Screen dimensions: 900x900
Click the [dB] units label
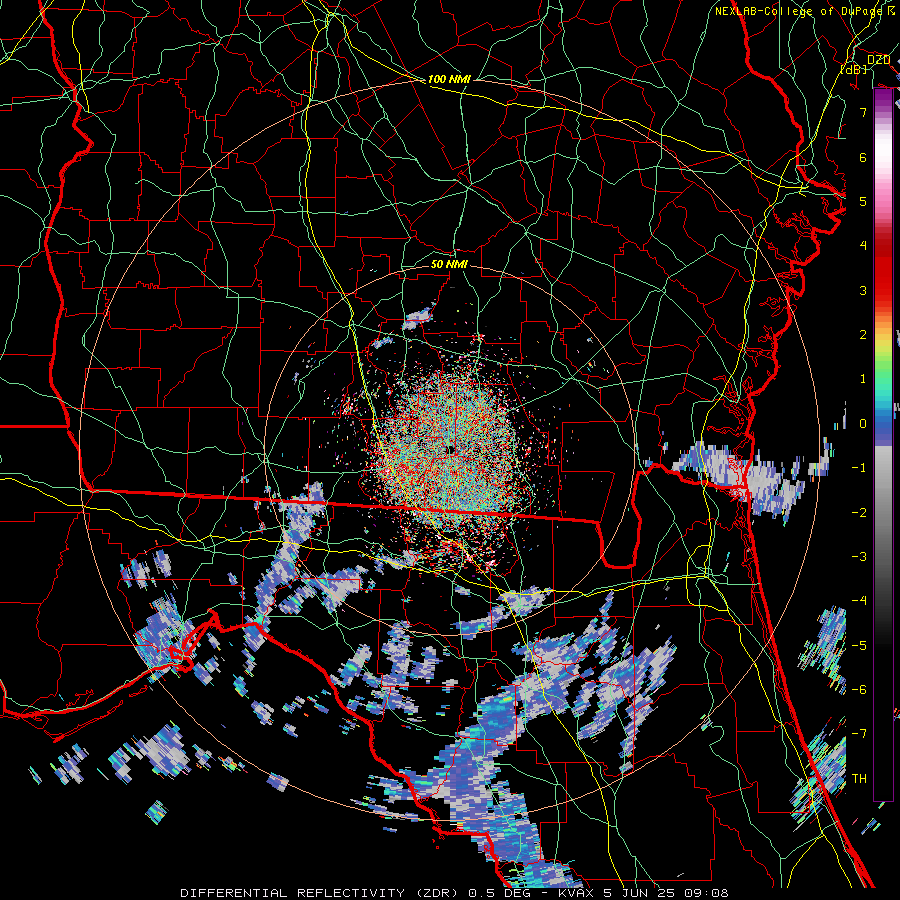[x=854, y=69]
